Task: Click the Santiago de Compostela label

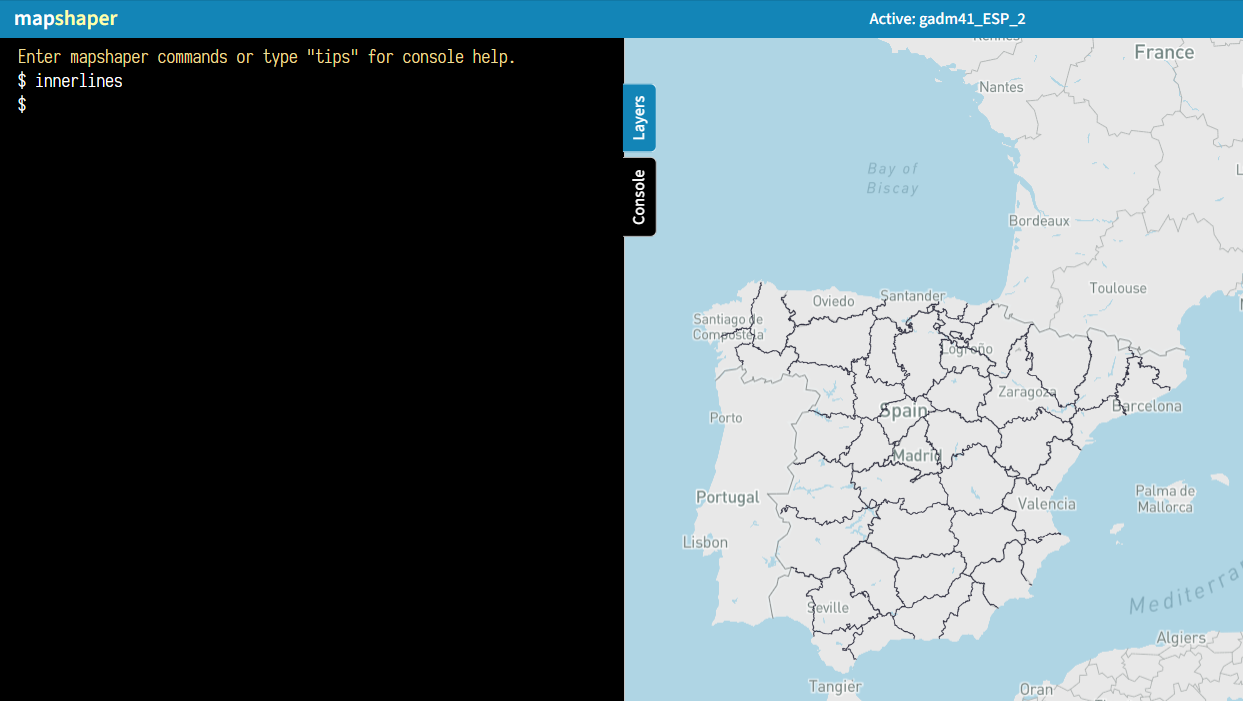Action: coord(728,327)
